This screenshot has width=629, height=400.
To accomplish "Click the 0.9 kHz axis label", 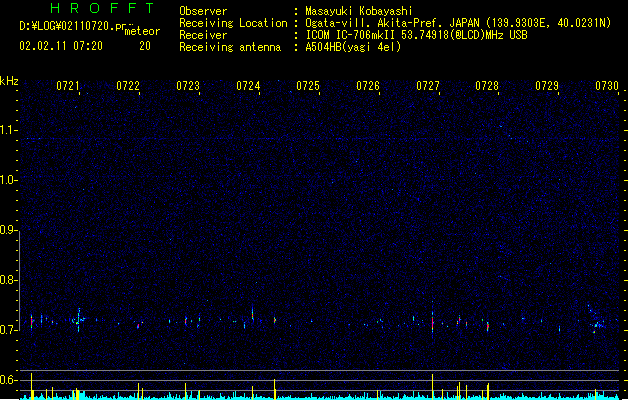I will (9, 230).
